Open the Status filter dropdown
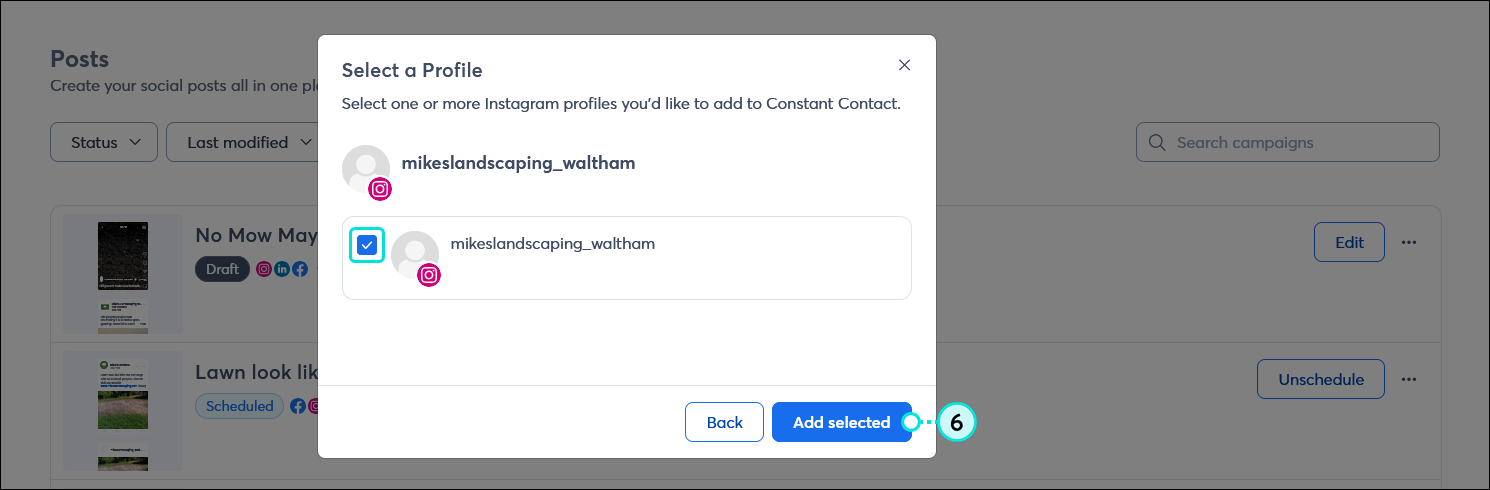This screenshot has height=490, width=1490. [x=104, y=142]
